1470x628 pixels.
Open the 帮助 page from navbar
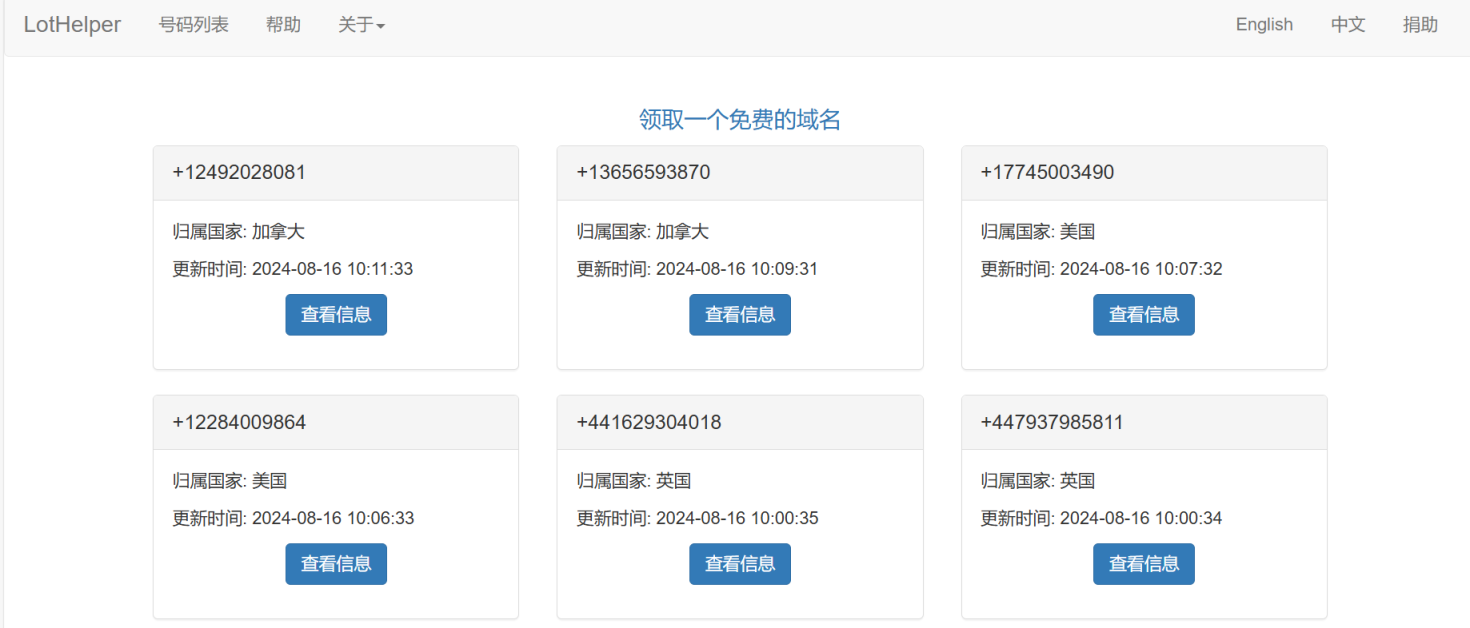283,25
